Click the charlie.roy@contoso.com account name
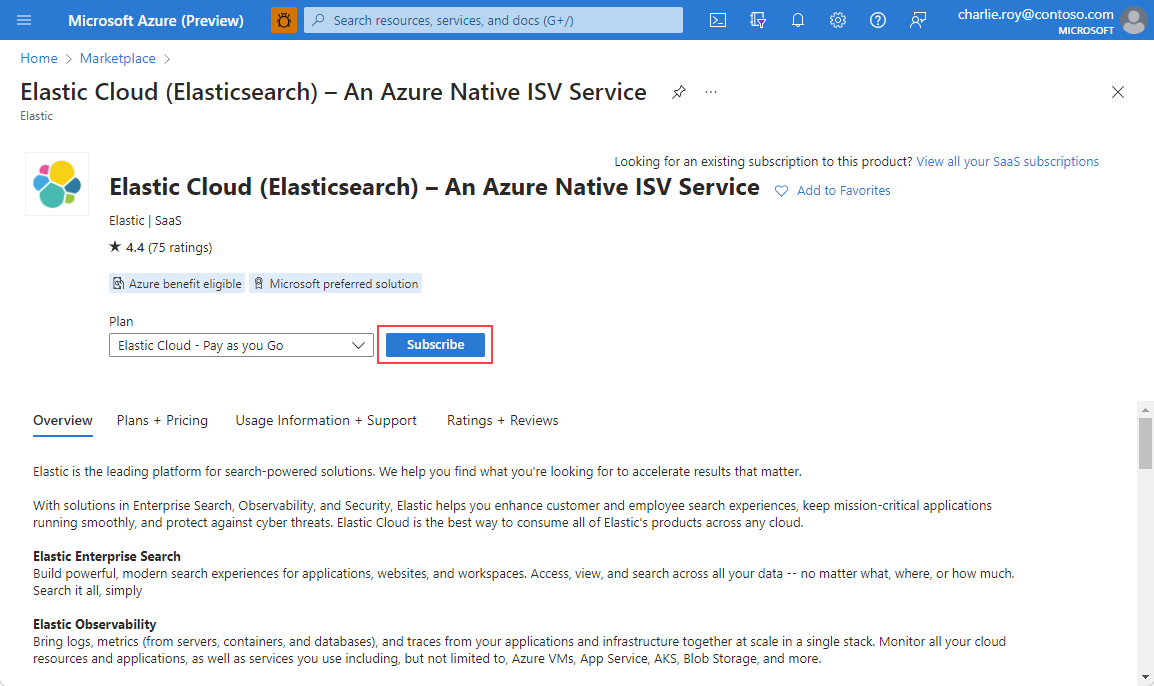 pyautogui.click(x=1036, y=14)
